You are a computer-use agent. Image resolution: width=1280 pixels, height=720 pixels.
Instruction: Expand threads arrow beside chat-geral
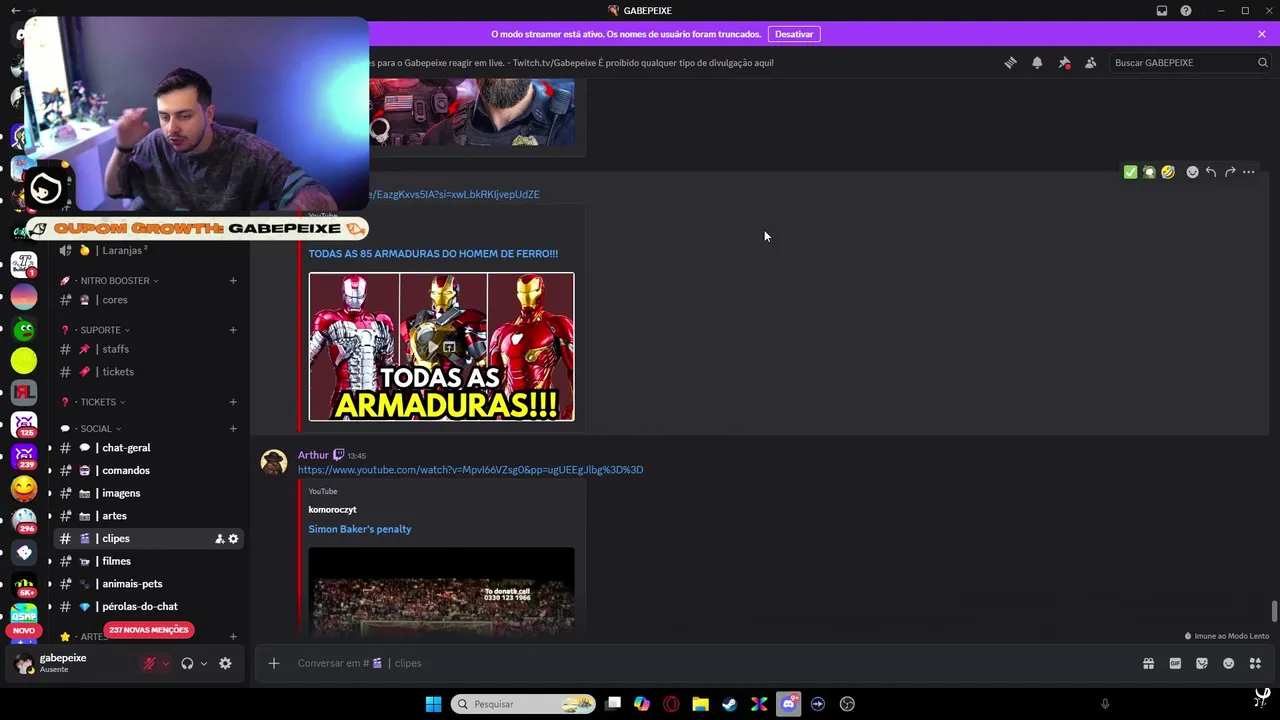(x=50, y=448)
